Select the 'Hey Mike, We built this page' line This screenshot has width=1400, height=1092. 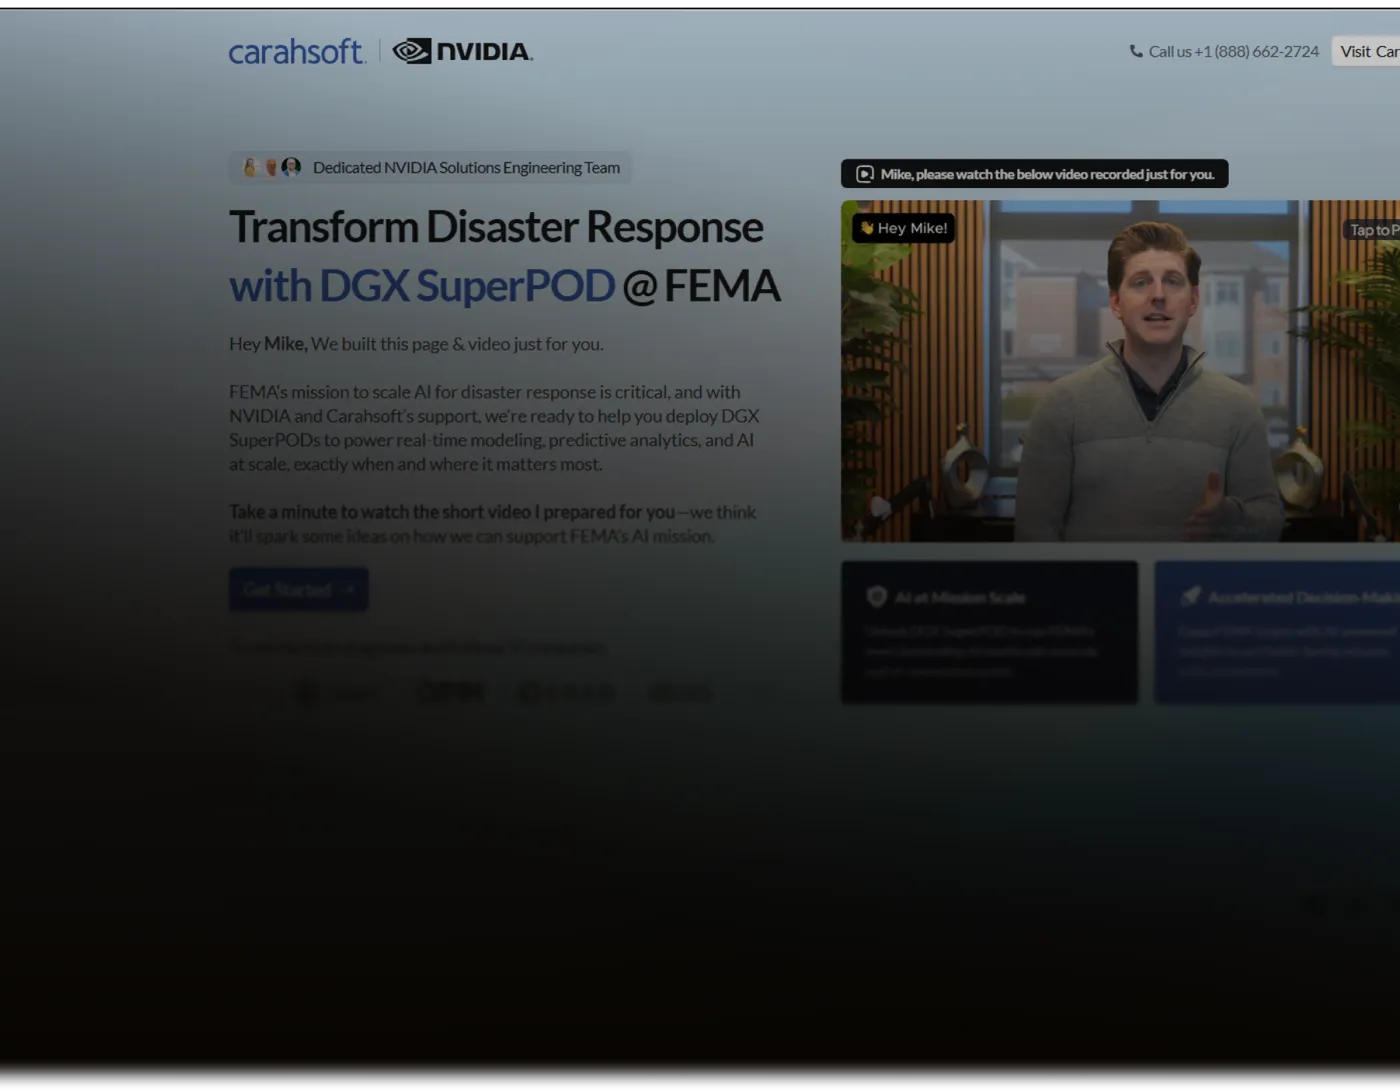click(x=416, y=344)
